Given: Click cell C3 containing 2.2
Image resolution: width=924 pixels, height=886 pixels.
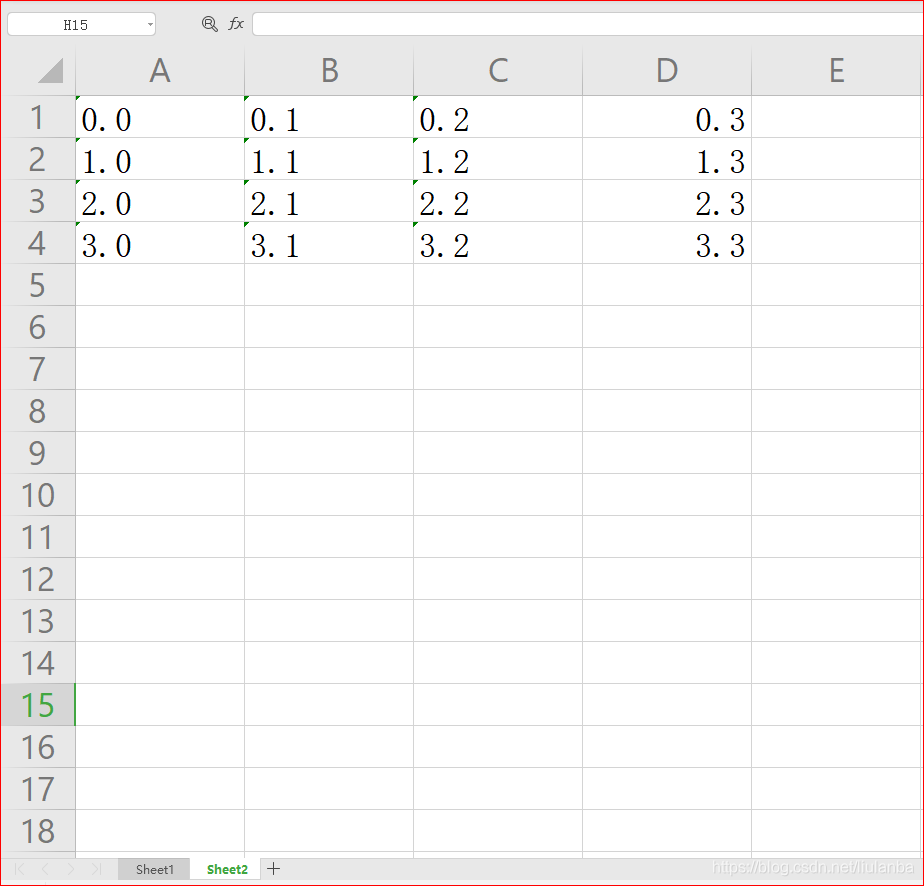Looking at the screenshot, I should [x=498, y=201].
